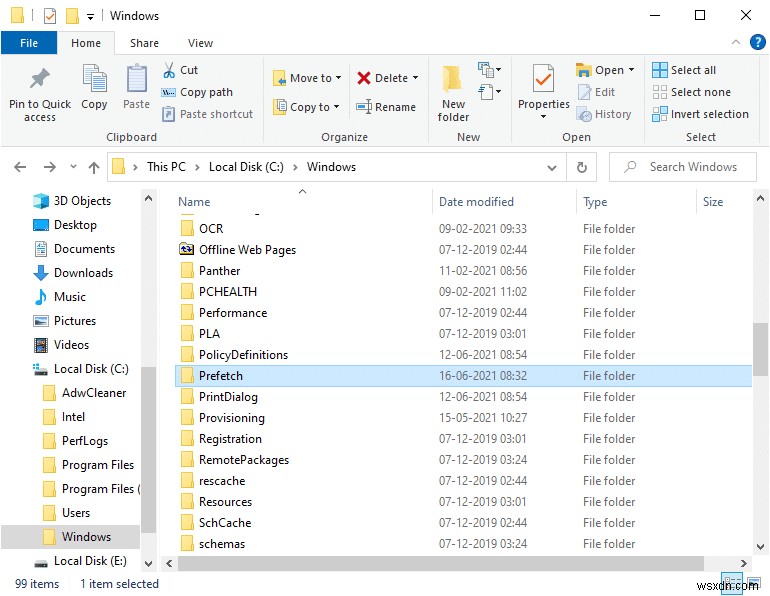Click Select none

pos(691,92)
